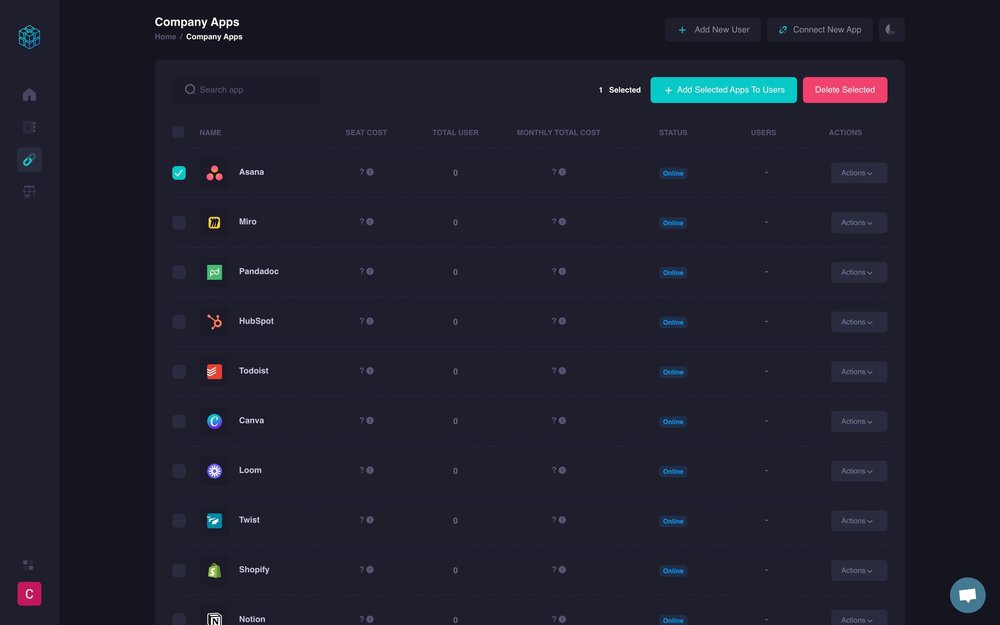Open the chat bubble in bottom right

coord(967,593)
